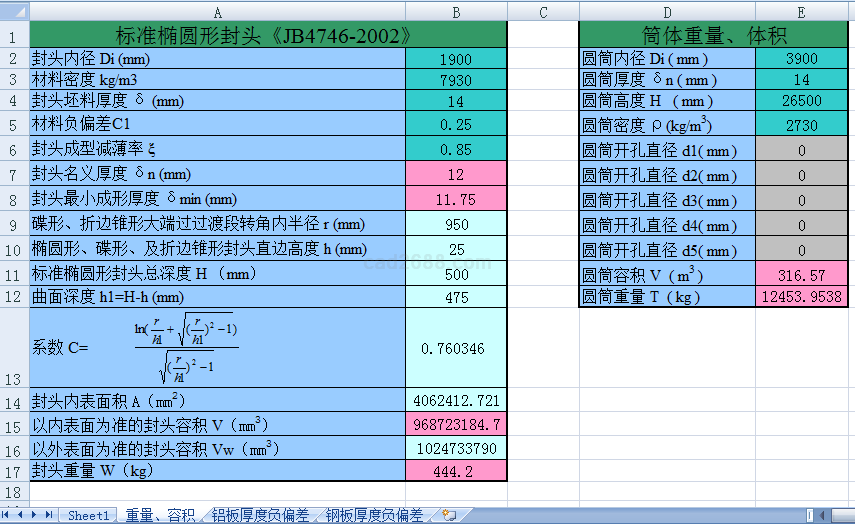Select column A header

click(x=218, y=12)
